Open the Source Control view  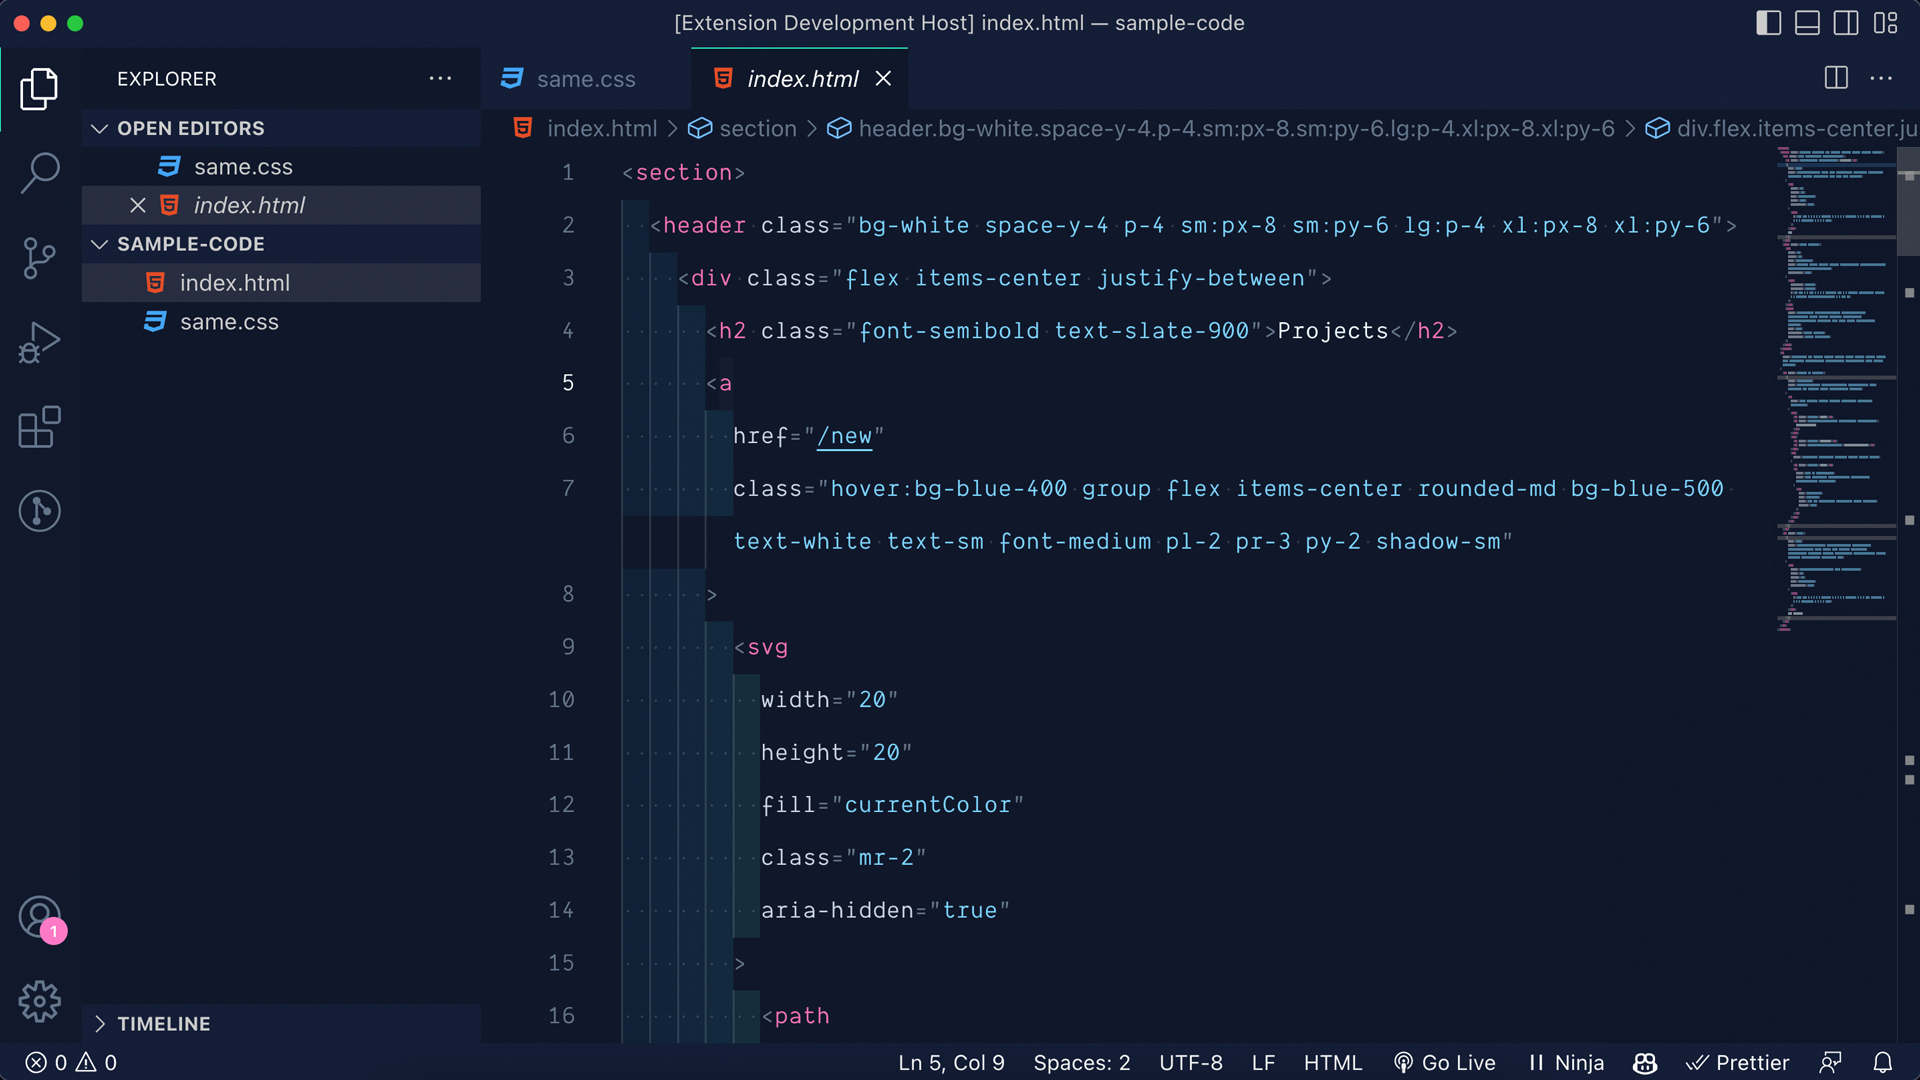pos(40,258)
